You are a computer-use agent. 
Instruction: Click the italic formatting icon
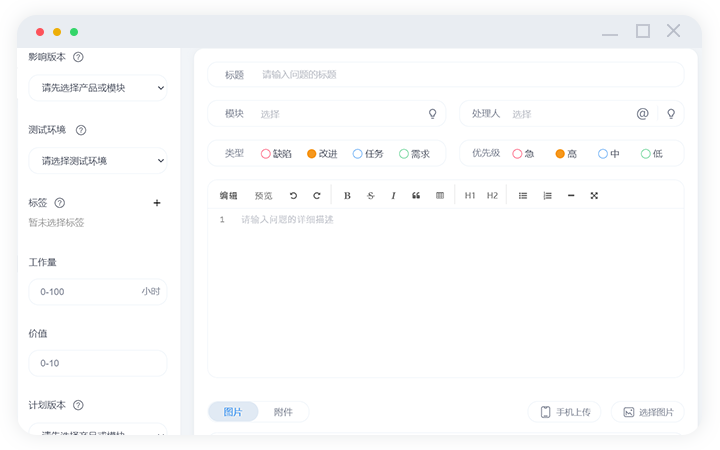click(393, 195)
